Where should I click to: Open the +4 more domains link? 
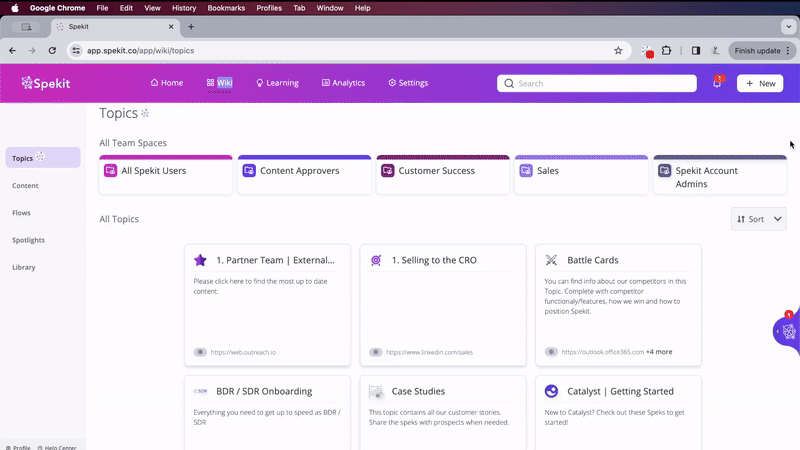click(x=659, y=352)
